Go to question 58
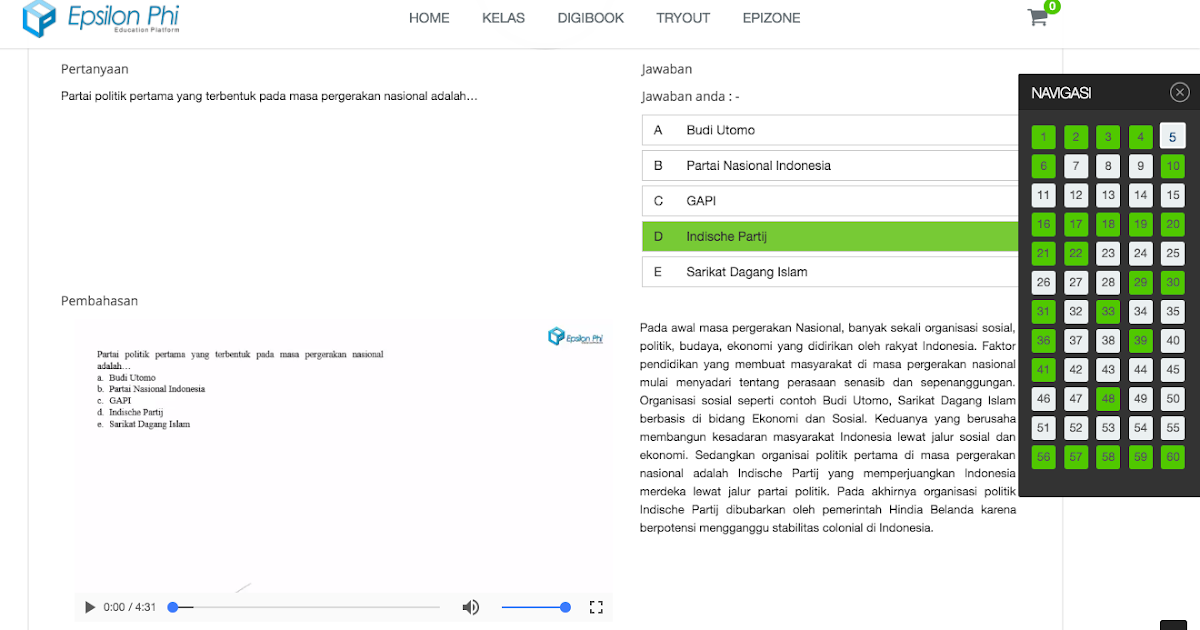Screen dimensions: 1200x630 pos(1108,456)
